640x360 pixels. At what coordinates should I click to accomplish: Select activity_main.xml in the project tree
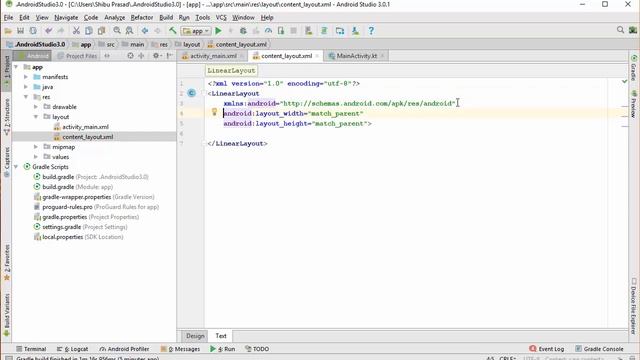click(x=85, y=127)
